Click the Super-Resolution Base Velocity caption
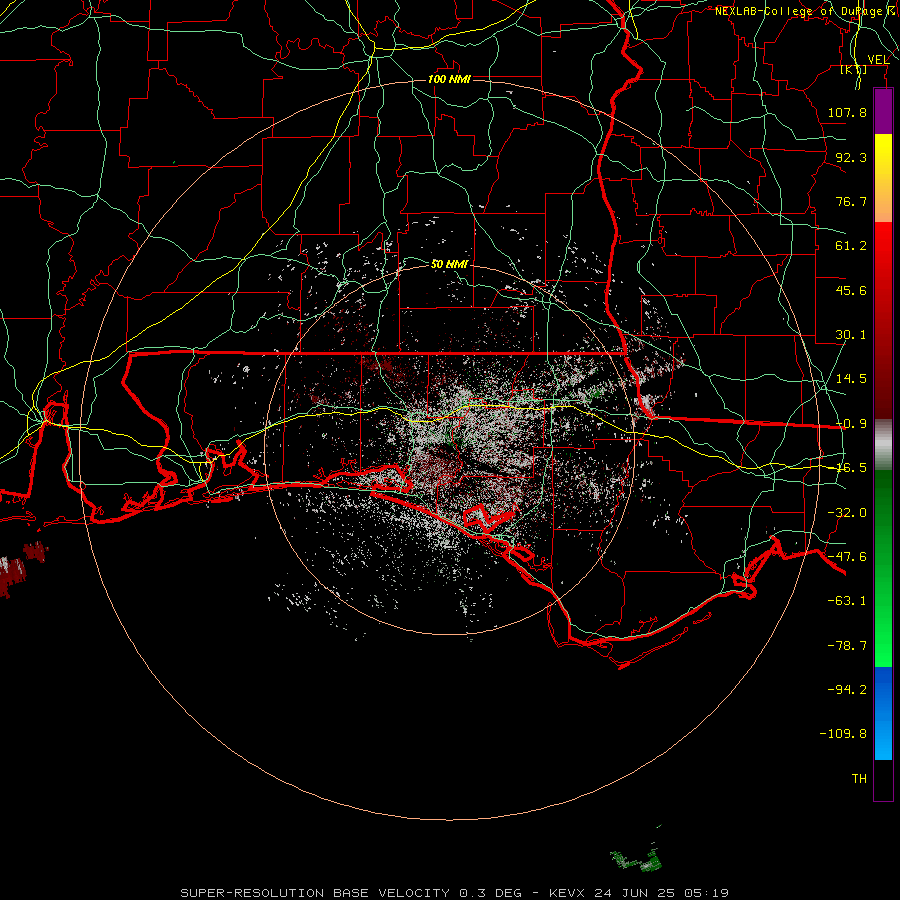 [x=455, y=893]
